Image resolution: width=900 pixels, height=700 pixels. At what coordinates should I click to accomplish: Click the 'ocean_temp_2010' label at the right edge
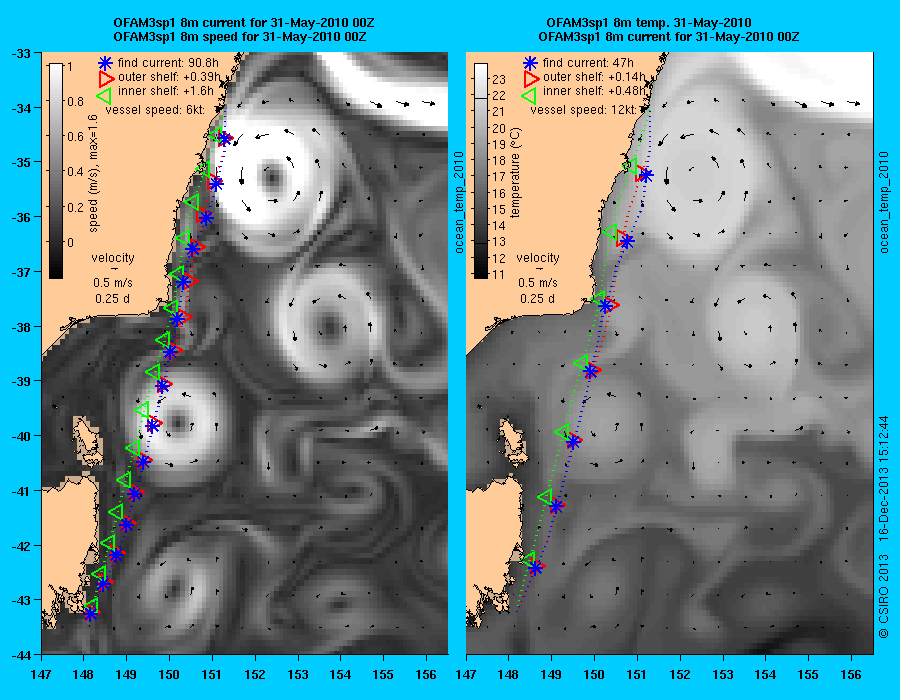884,202
